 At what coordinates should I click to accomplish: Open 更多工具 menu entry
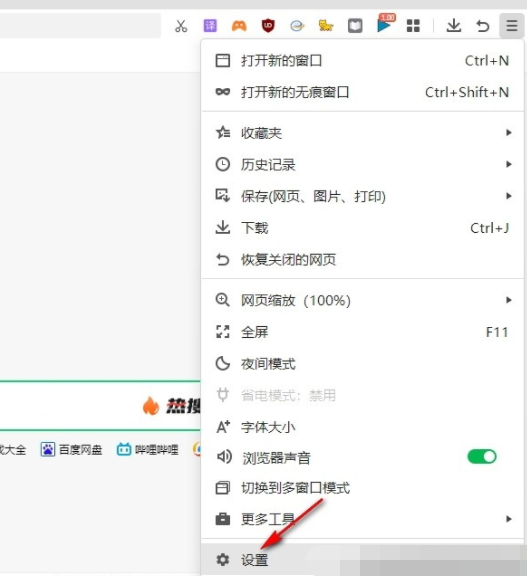[362, 519]
